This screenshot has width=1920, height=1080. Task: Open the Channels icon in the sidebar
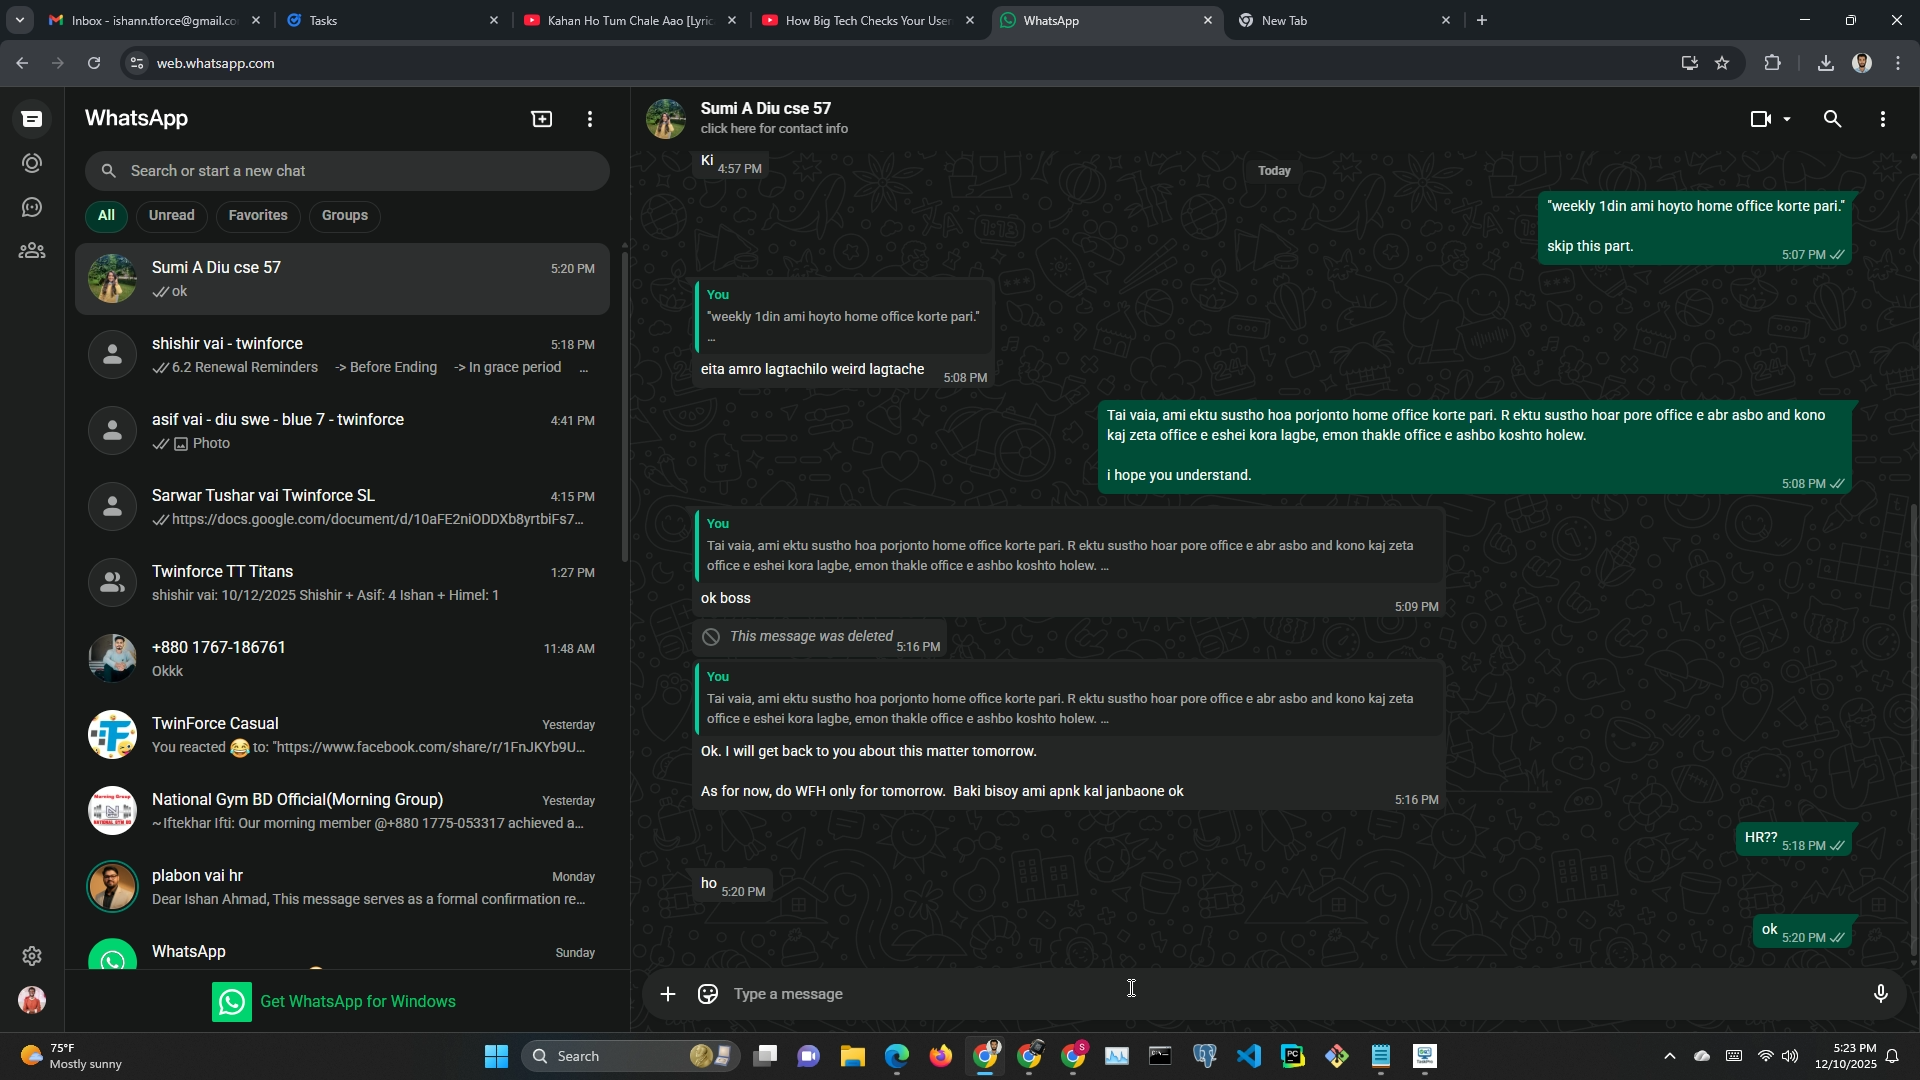pos(32,207)
